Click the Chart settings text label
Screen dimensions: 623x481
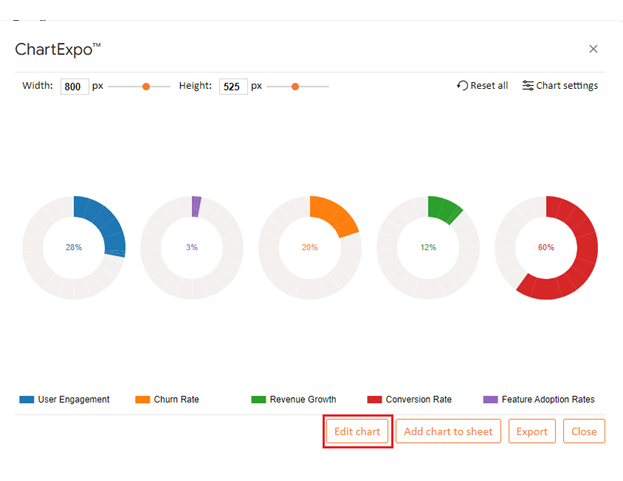coord(567,85)
